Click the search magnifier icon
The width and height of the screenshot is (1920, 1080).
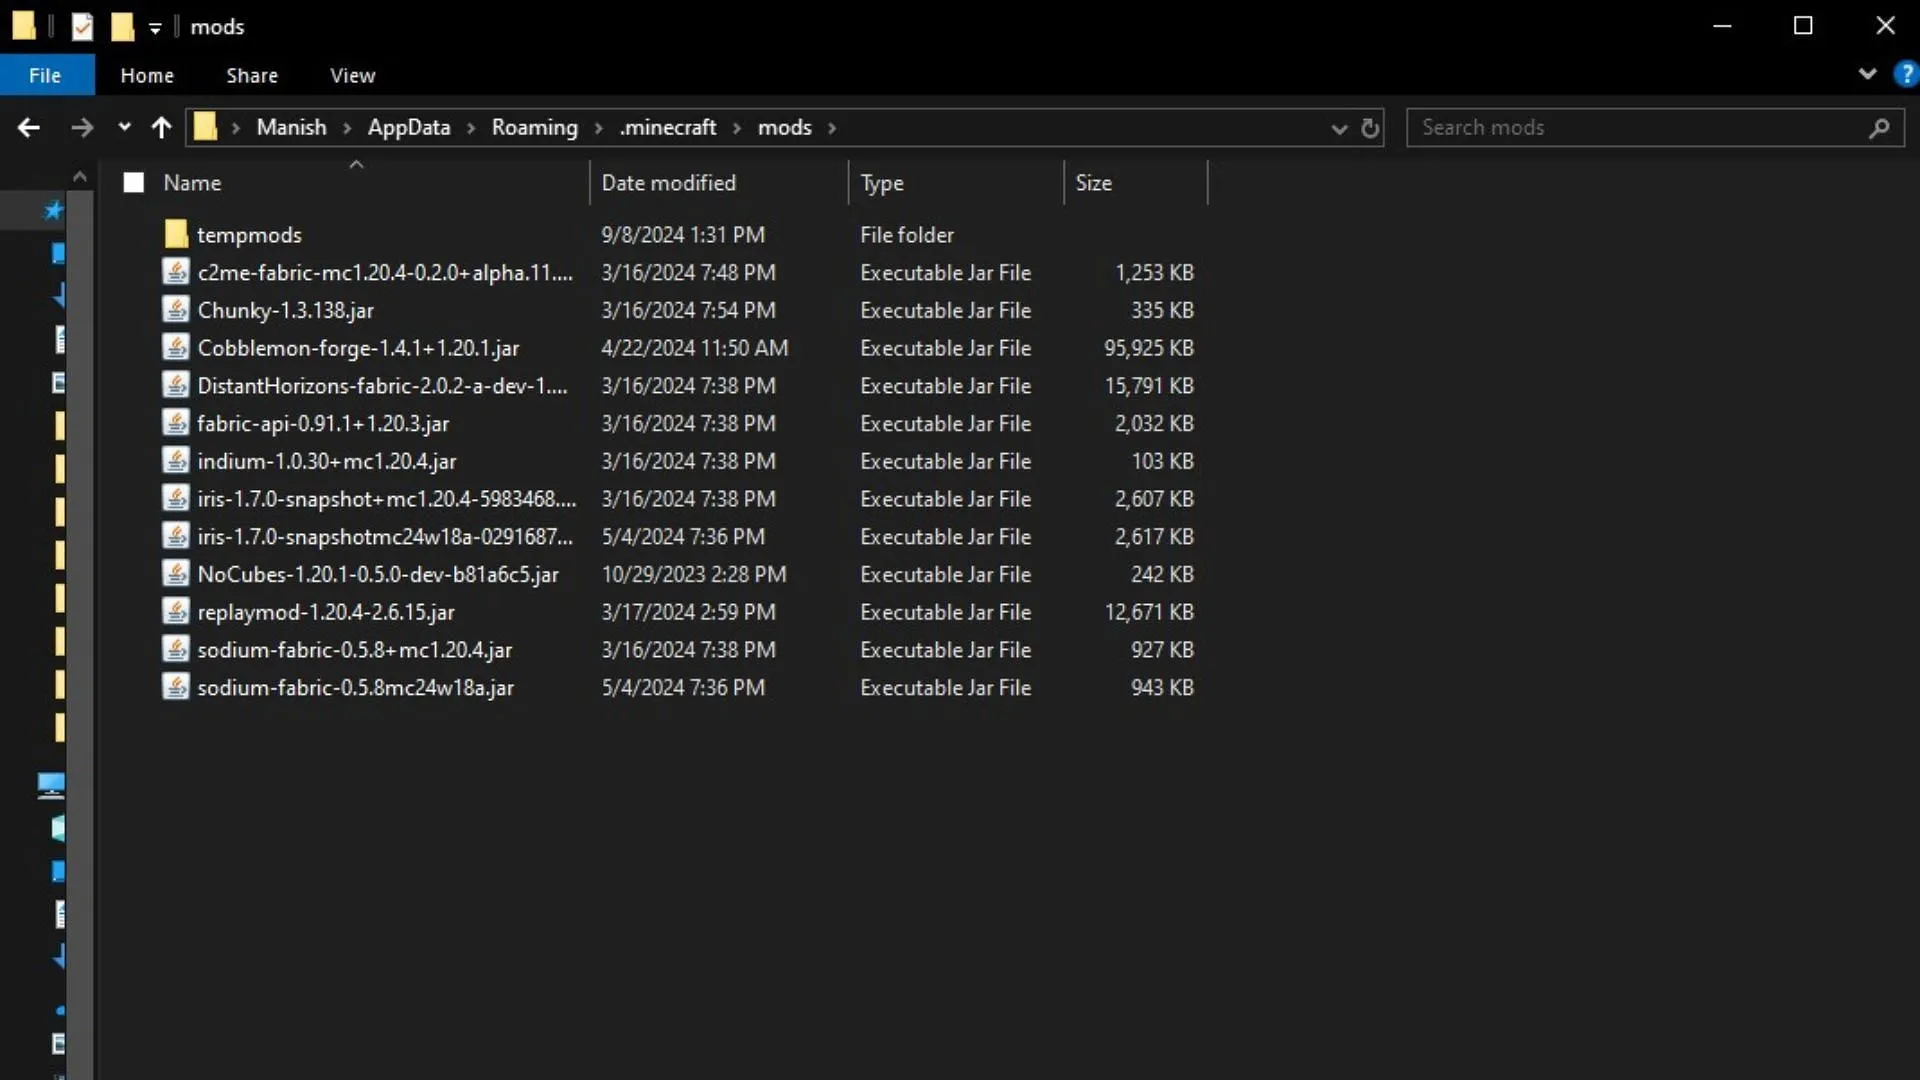tap(1879, 128)
